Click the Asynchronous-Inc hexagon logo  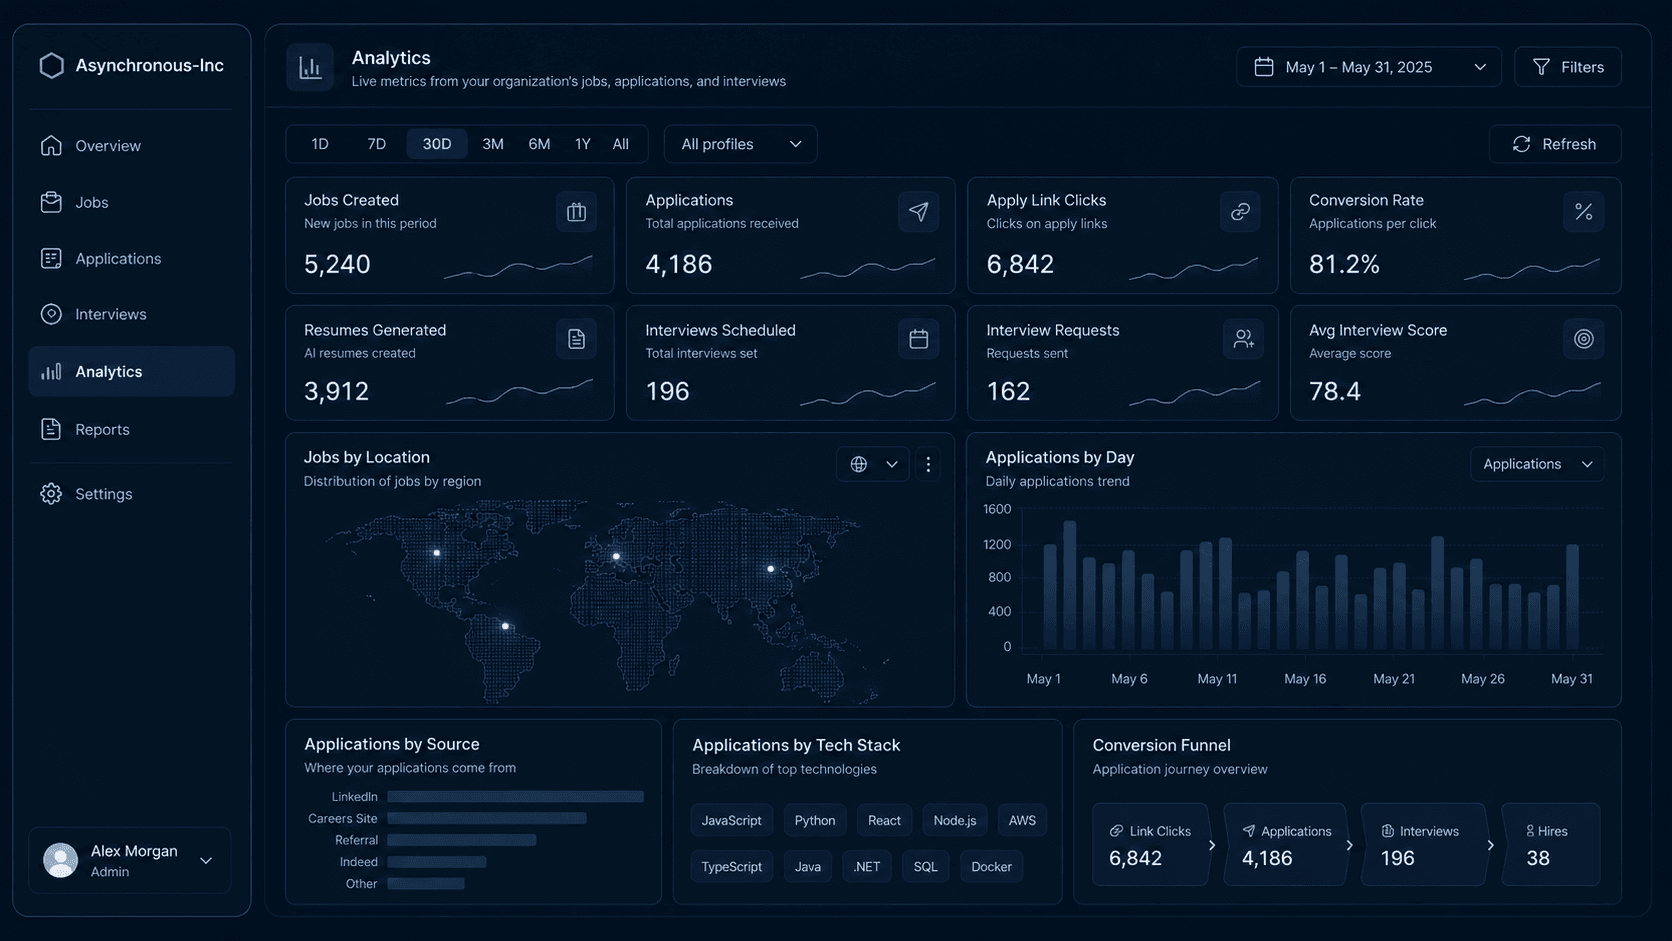click(51, 66)
